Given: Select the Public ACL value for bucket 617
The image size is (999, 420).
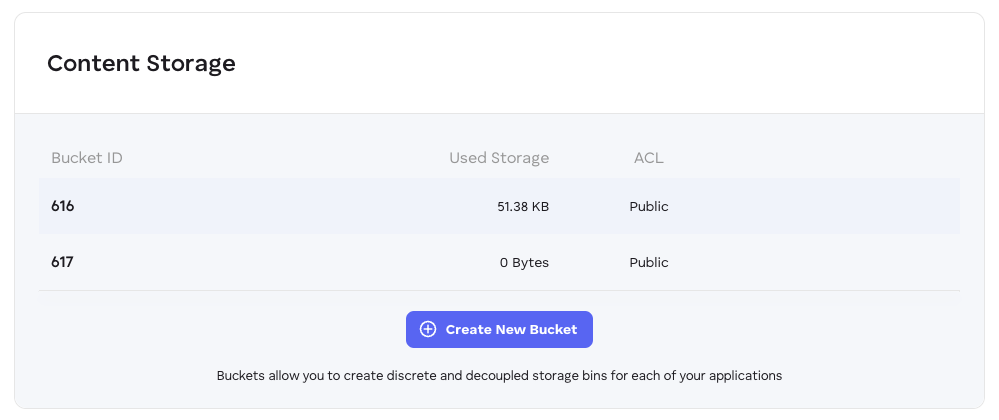Looking at the screenshot, I should [x=649, y=263].
